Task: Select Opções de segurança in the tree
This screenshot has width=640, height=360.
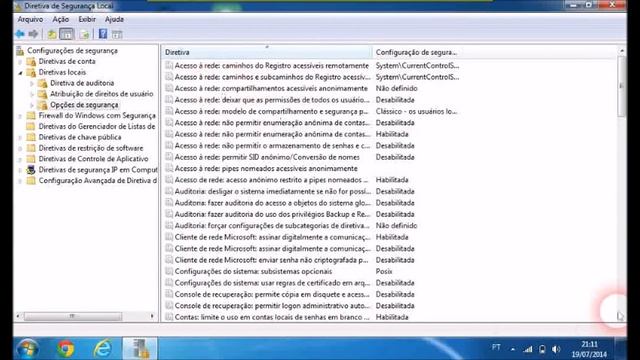Action: pyautogui.click(x=84, y=105)
